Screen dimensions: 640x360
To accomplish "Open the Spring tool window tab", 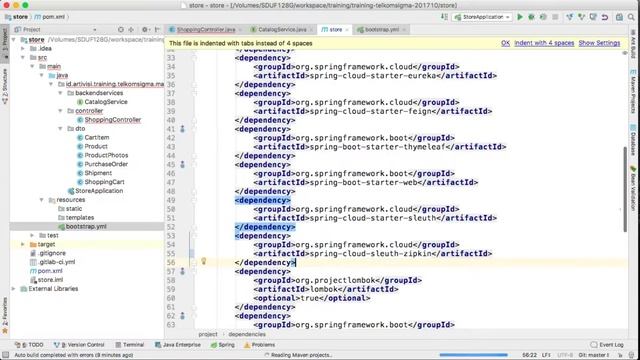I will pyautogui.click(x=222, y=345).
